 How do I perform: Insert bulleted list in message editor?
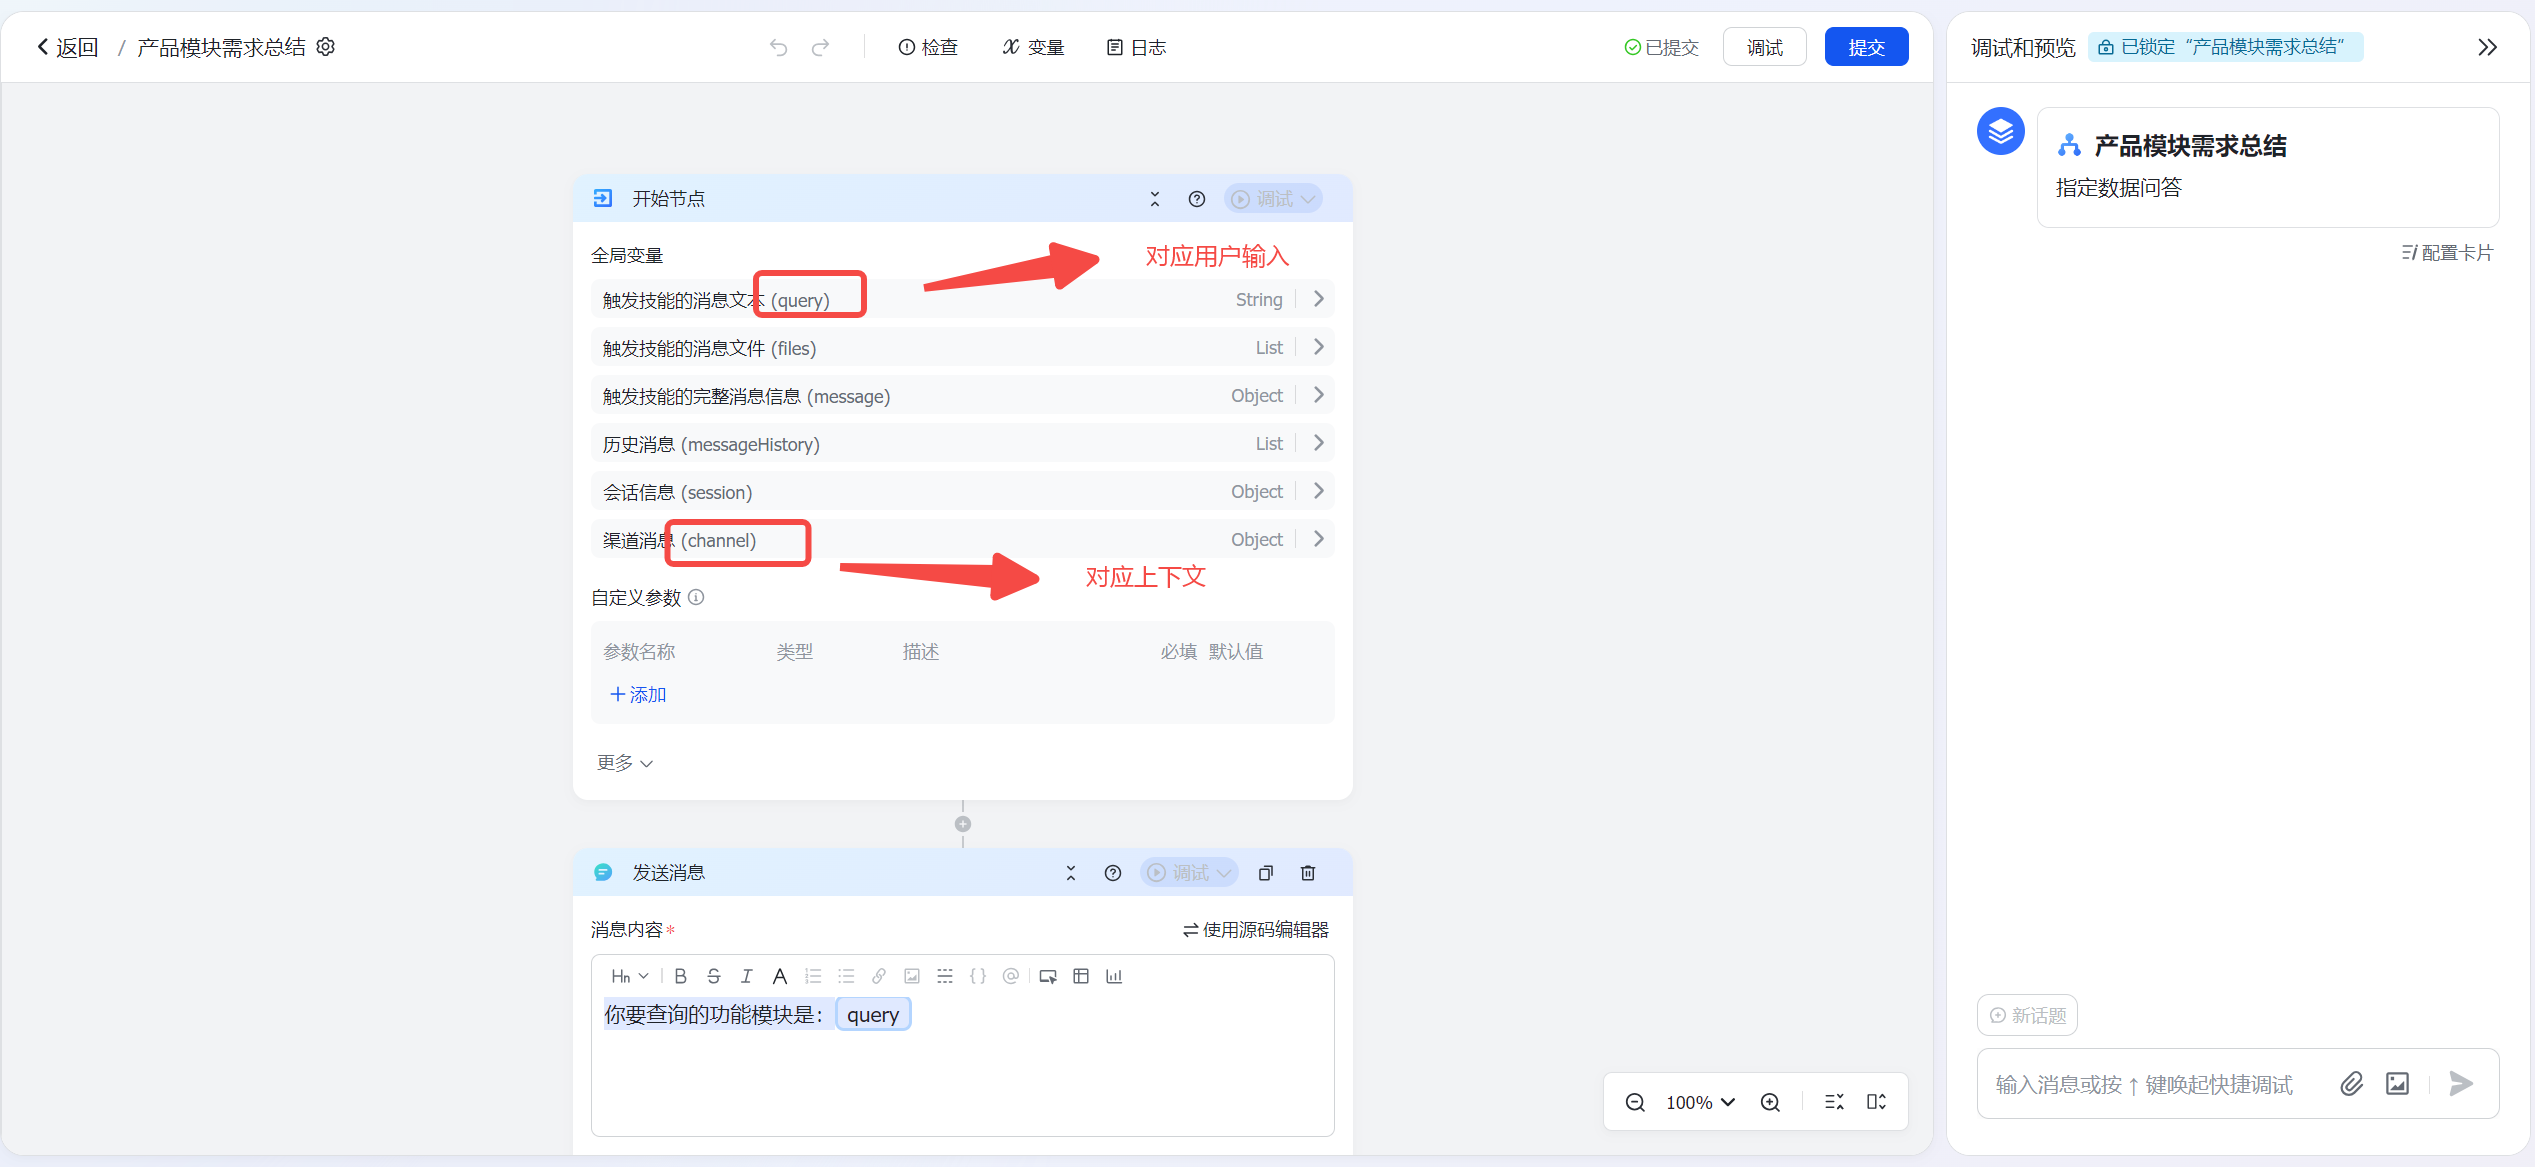(x=846, y=976)
